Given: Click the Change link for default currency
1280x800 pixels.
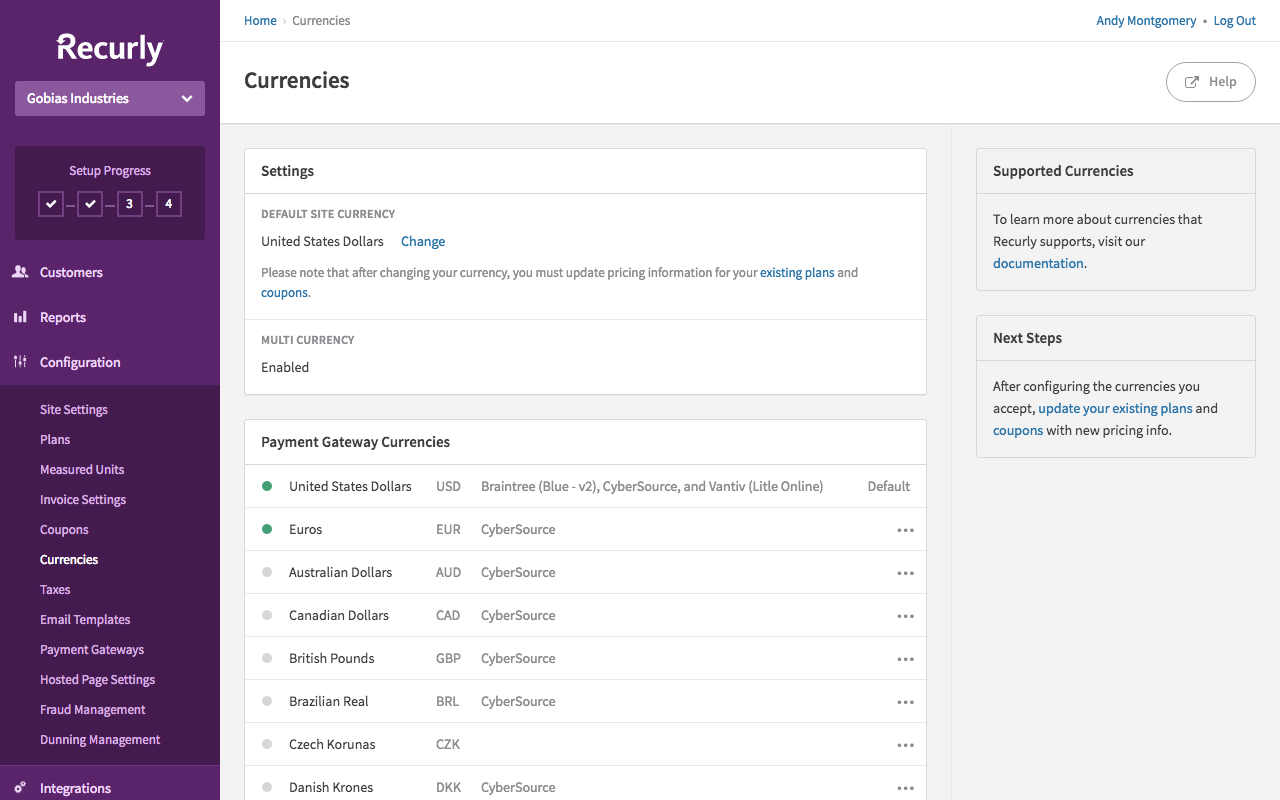Looking at the screenshot, I should point(422,241).
